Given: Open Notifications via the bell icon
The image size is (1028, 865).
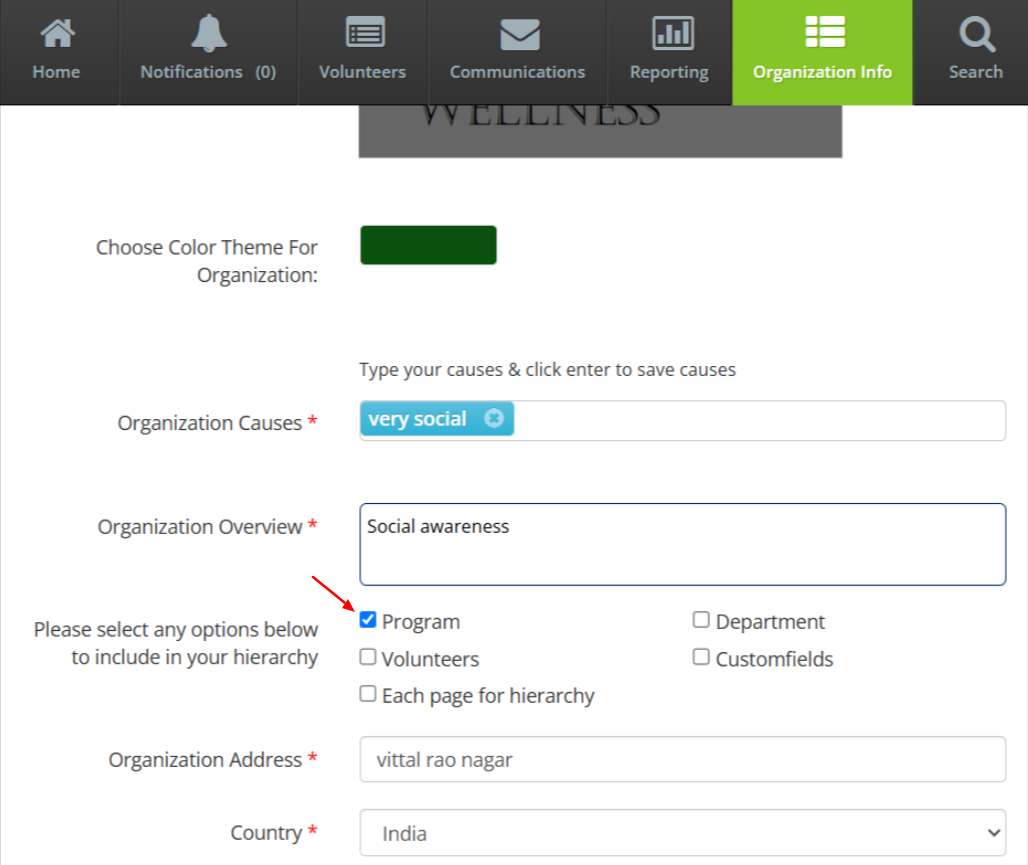Looking at the screenshot, I should pos(208,32).
